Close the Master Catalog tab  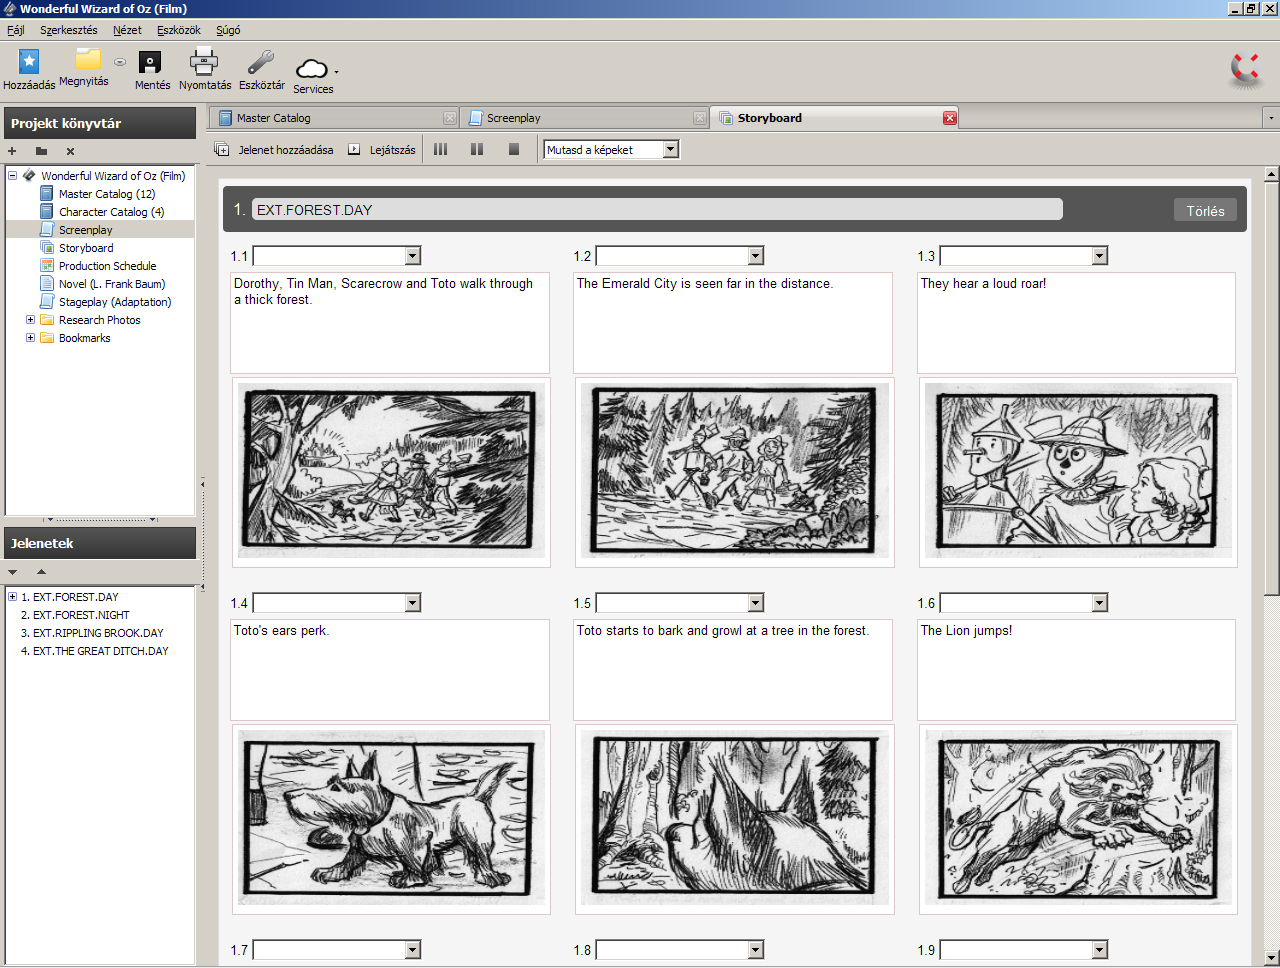449,118
